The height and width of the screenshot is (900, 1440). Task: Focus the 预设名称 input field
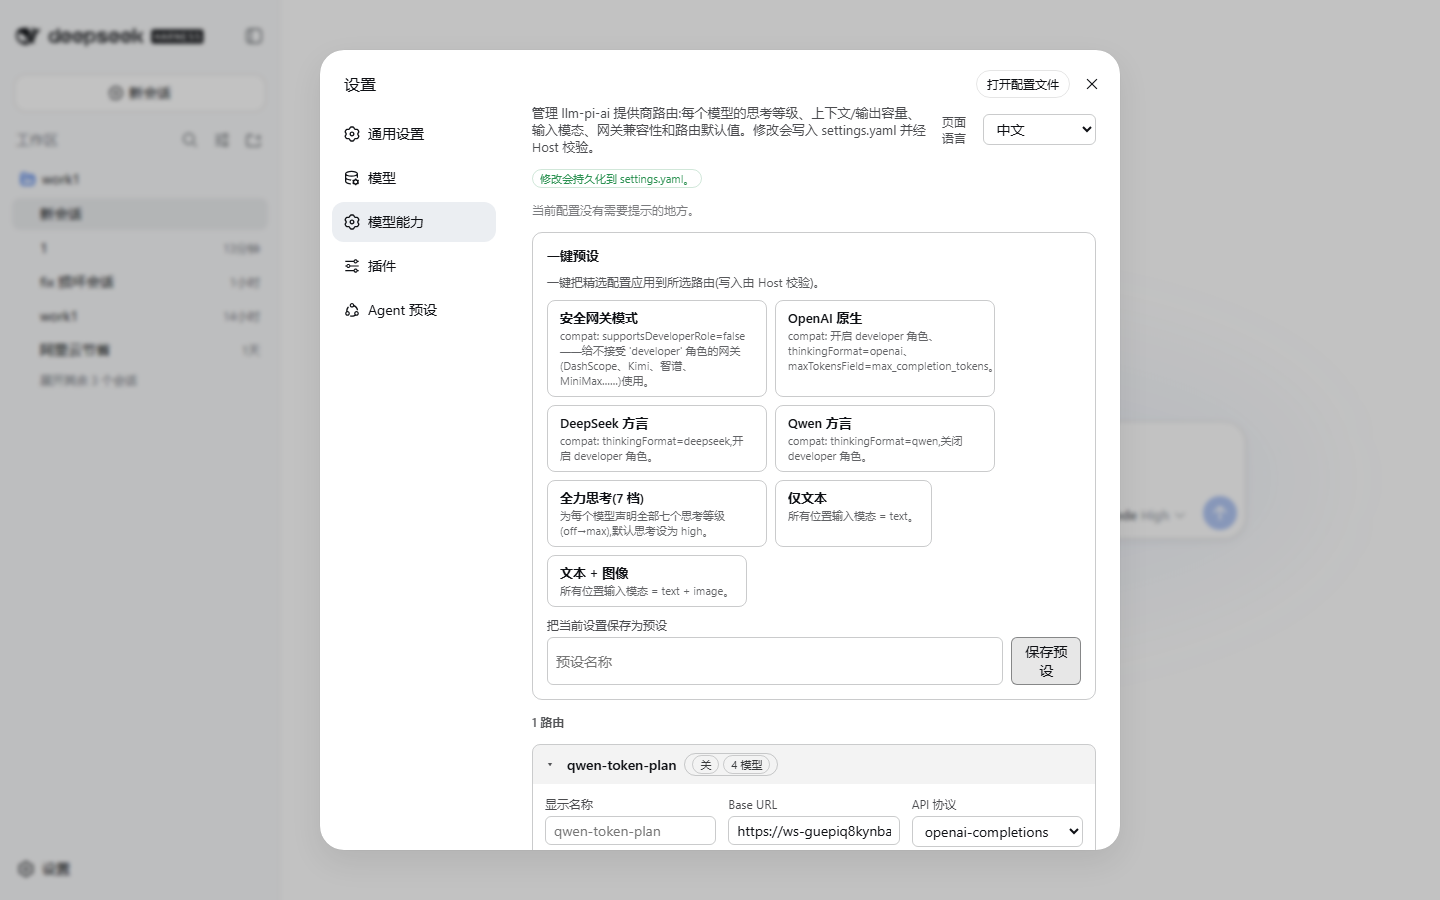(775, 661)
